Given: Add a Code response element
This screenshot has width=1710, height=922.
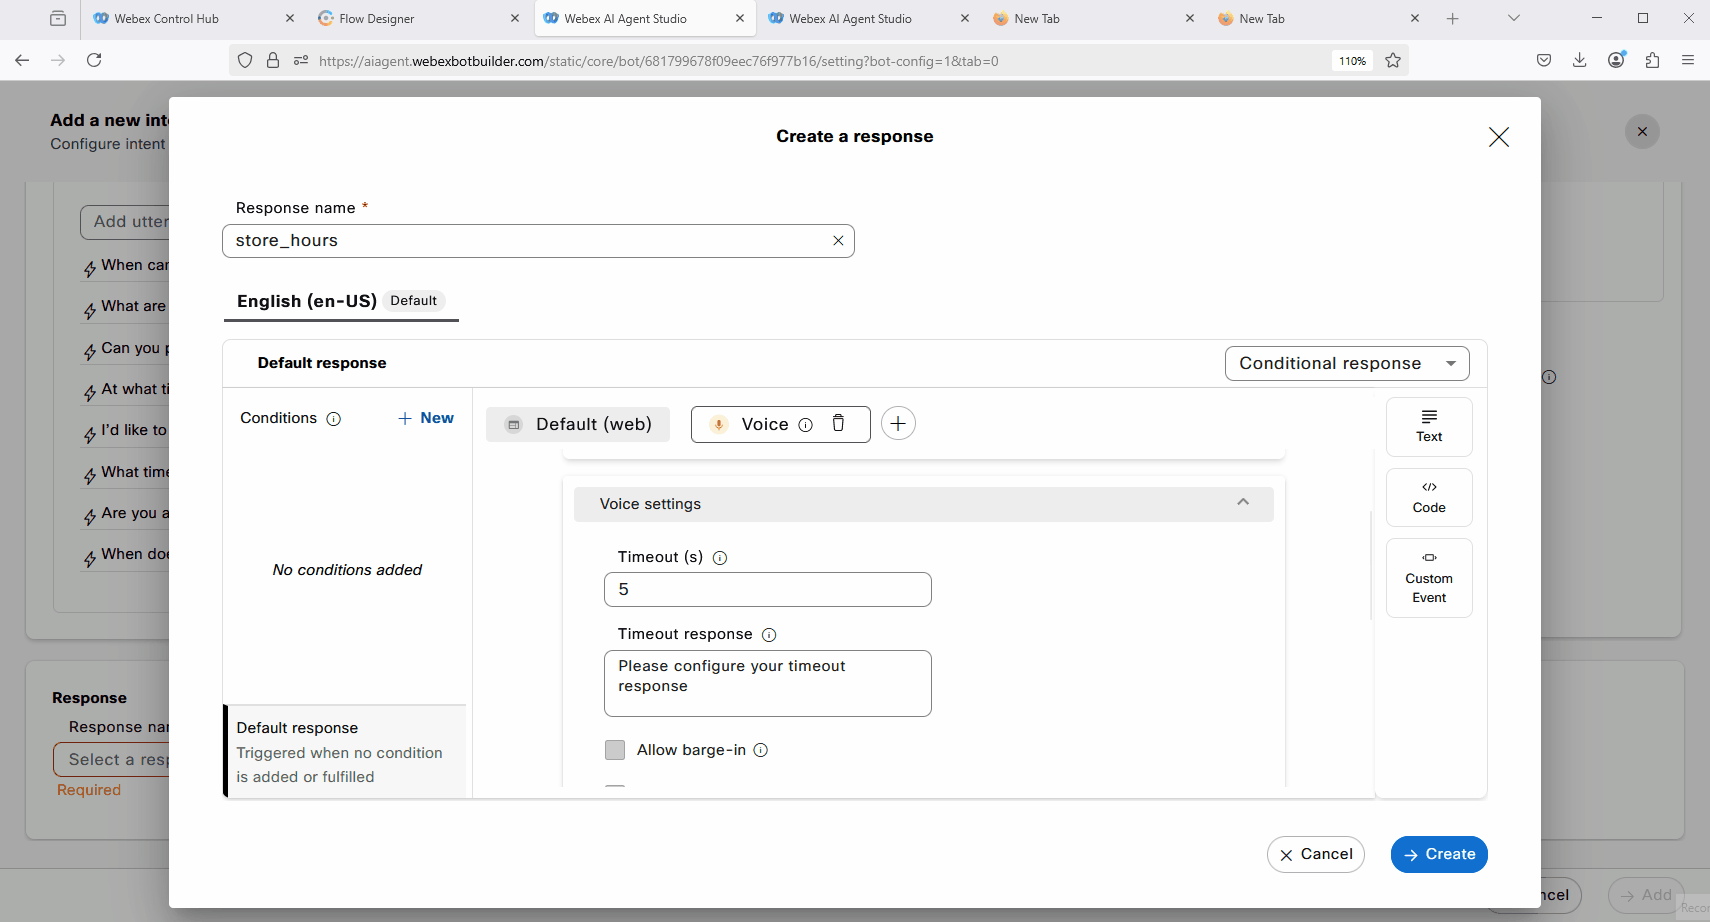Looking at the screenshot, I should click(x=1428, y=497).
